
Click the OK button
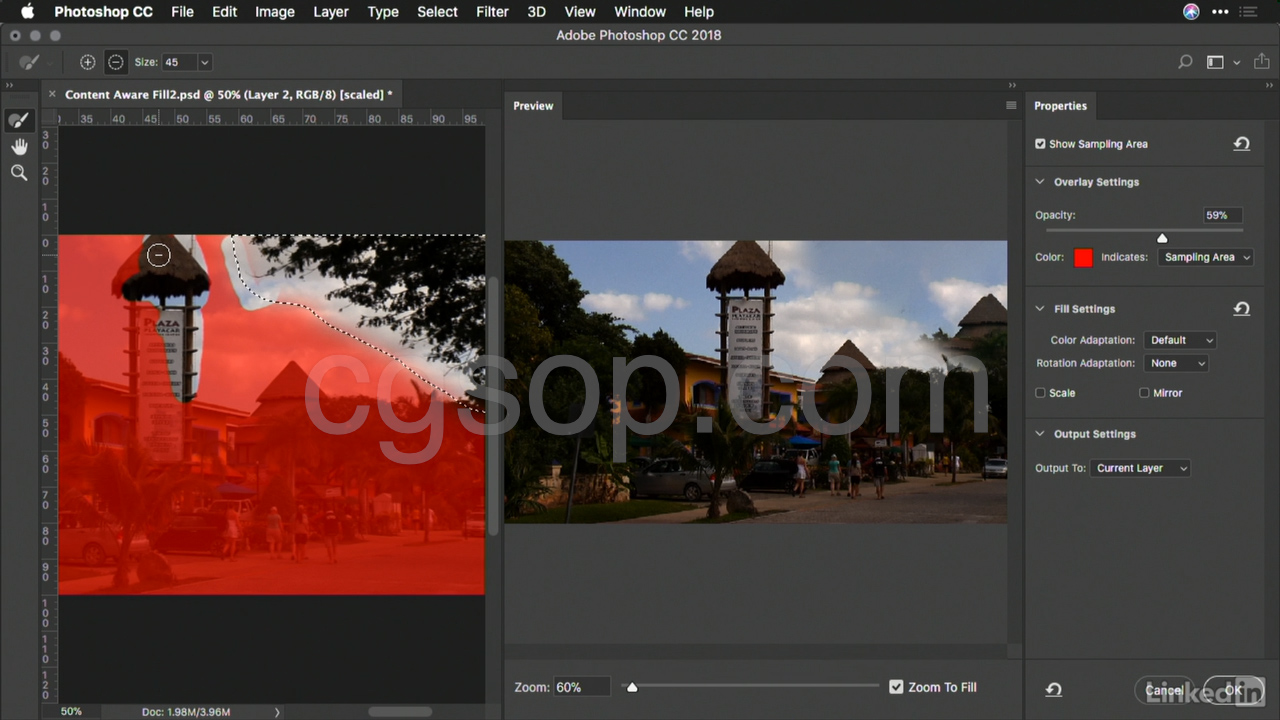pos(1233,690)
